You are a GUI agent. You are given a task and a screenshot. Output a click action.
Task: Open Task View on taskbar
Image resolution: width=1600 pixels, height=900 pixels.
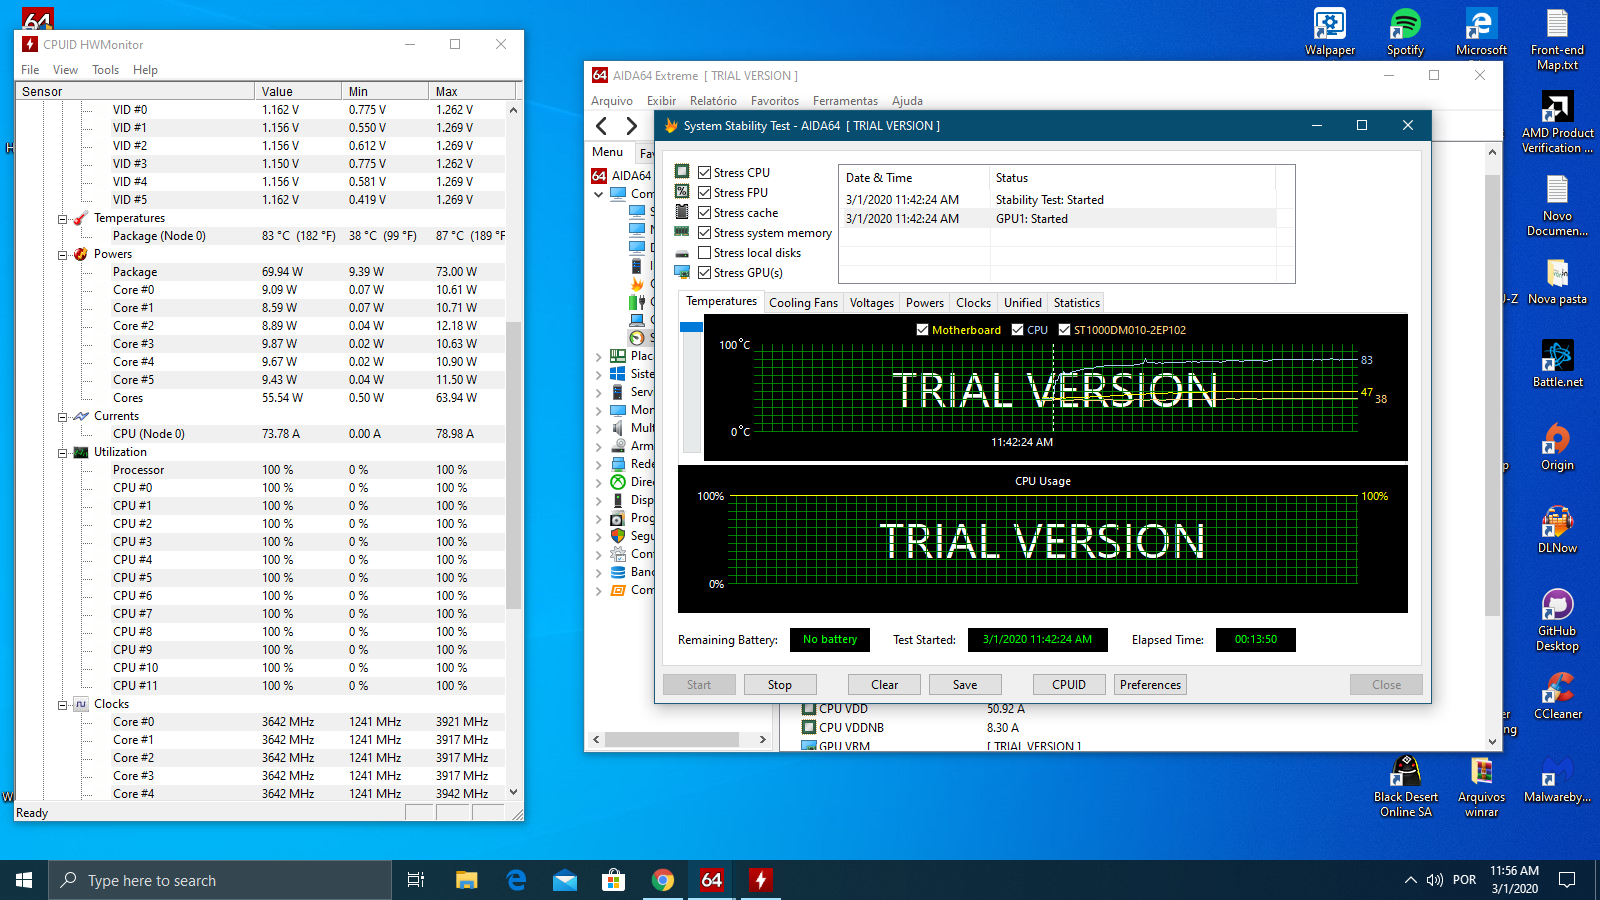pos(416,880)
